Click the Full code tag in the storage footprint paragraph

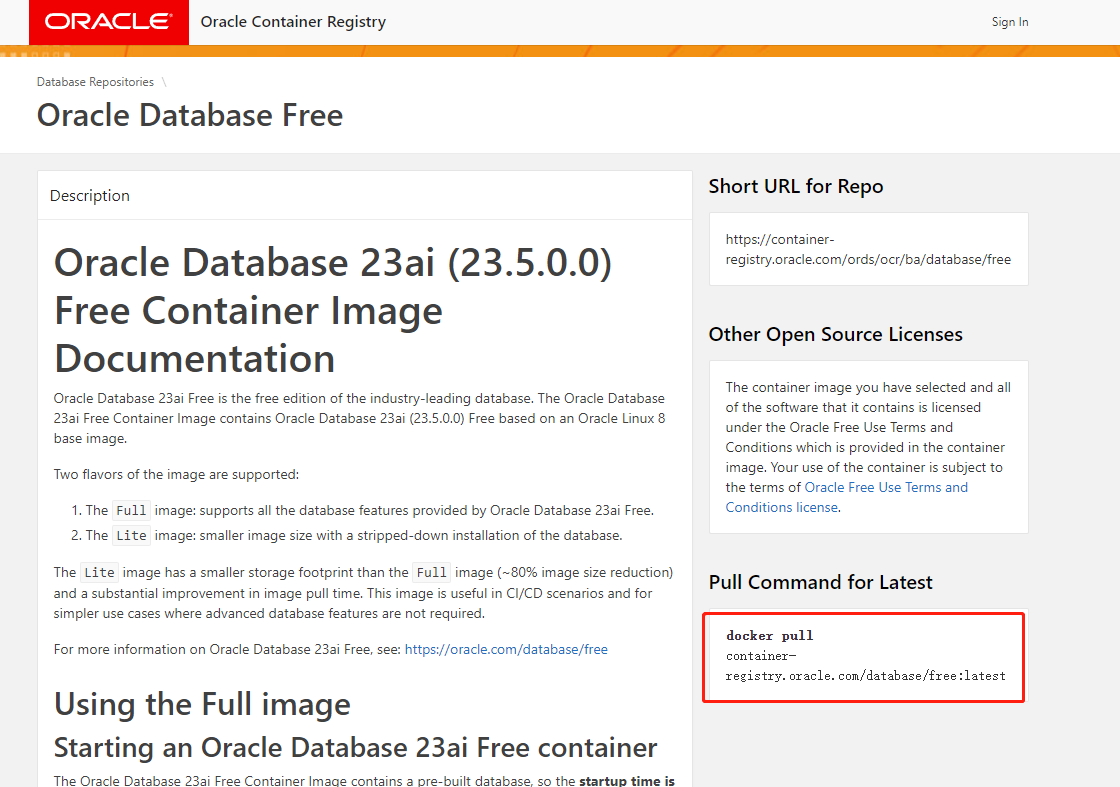coord(431,573)
